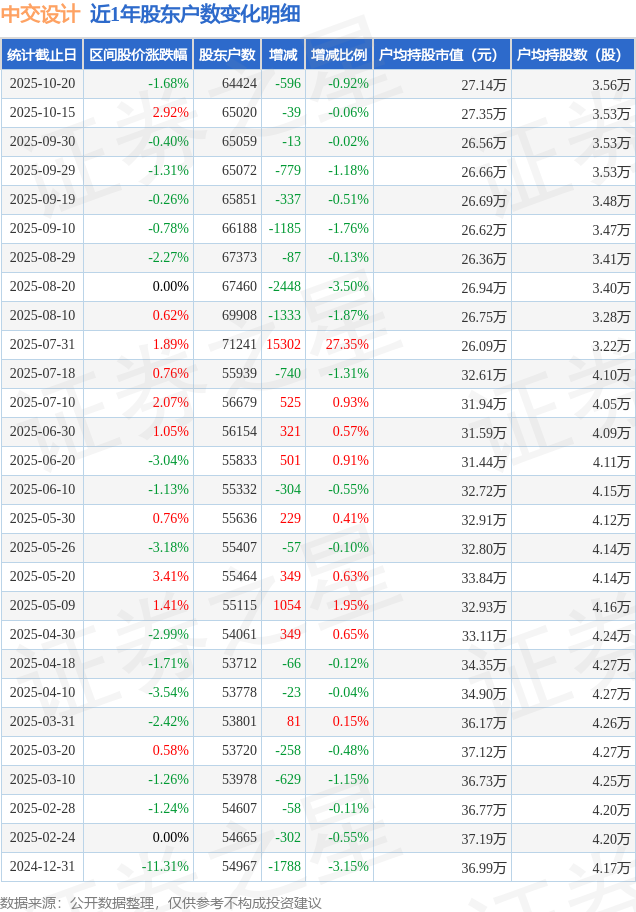Select the 2025-07-31 date cell

point(42,345)
